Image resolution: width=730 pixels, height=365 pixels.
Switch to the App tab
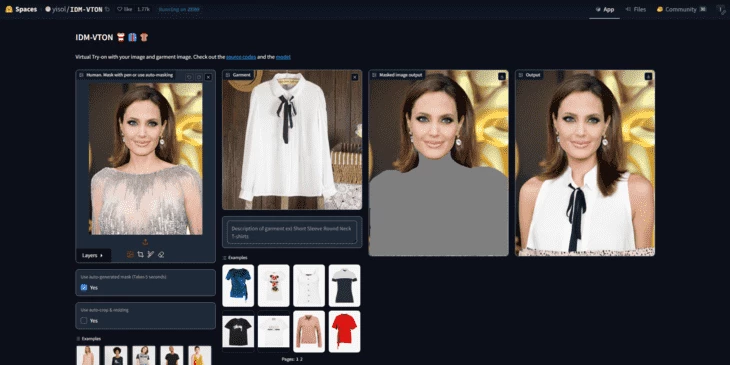point(604,9)
